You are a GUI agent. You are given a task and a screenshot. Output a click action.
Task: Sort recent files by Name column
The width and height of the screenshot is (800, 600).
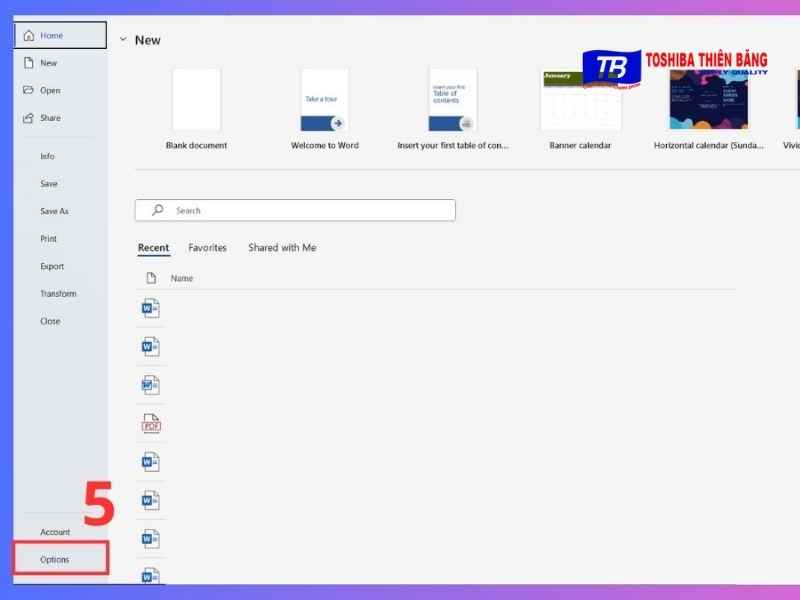(182, 278)
